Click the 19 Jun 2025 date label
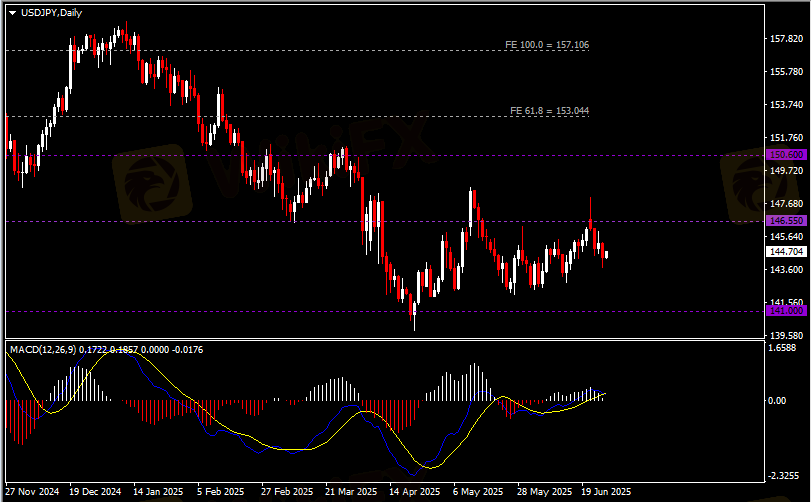 [x=606, y=491]
